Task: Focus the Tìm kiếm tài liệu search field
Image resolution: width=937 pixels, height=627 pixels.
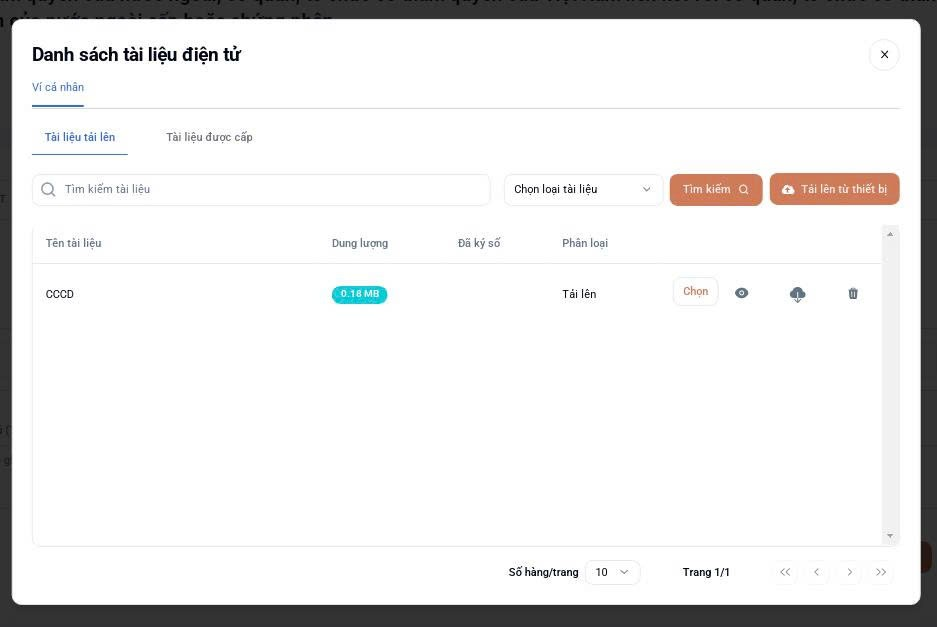Action: 261,189
